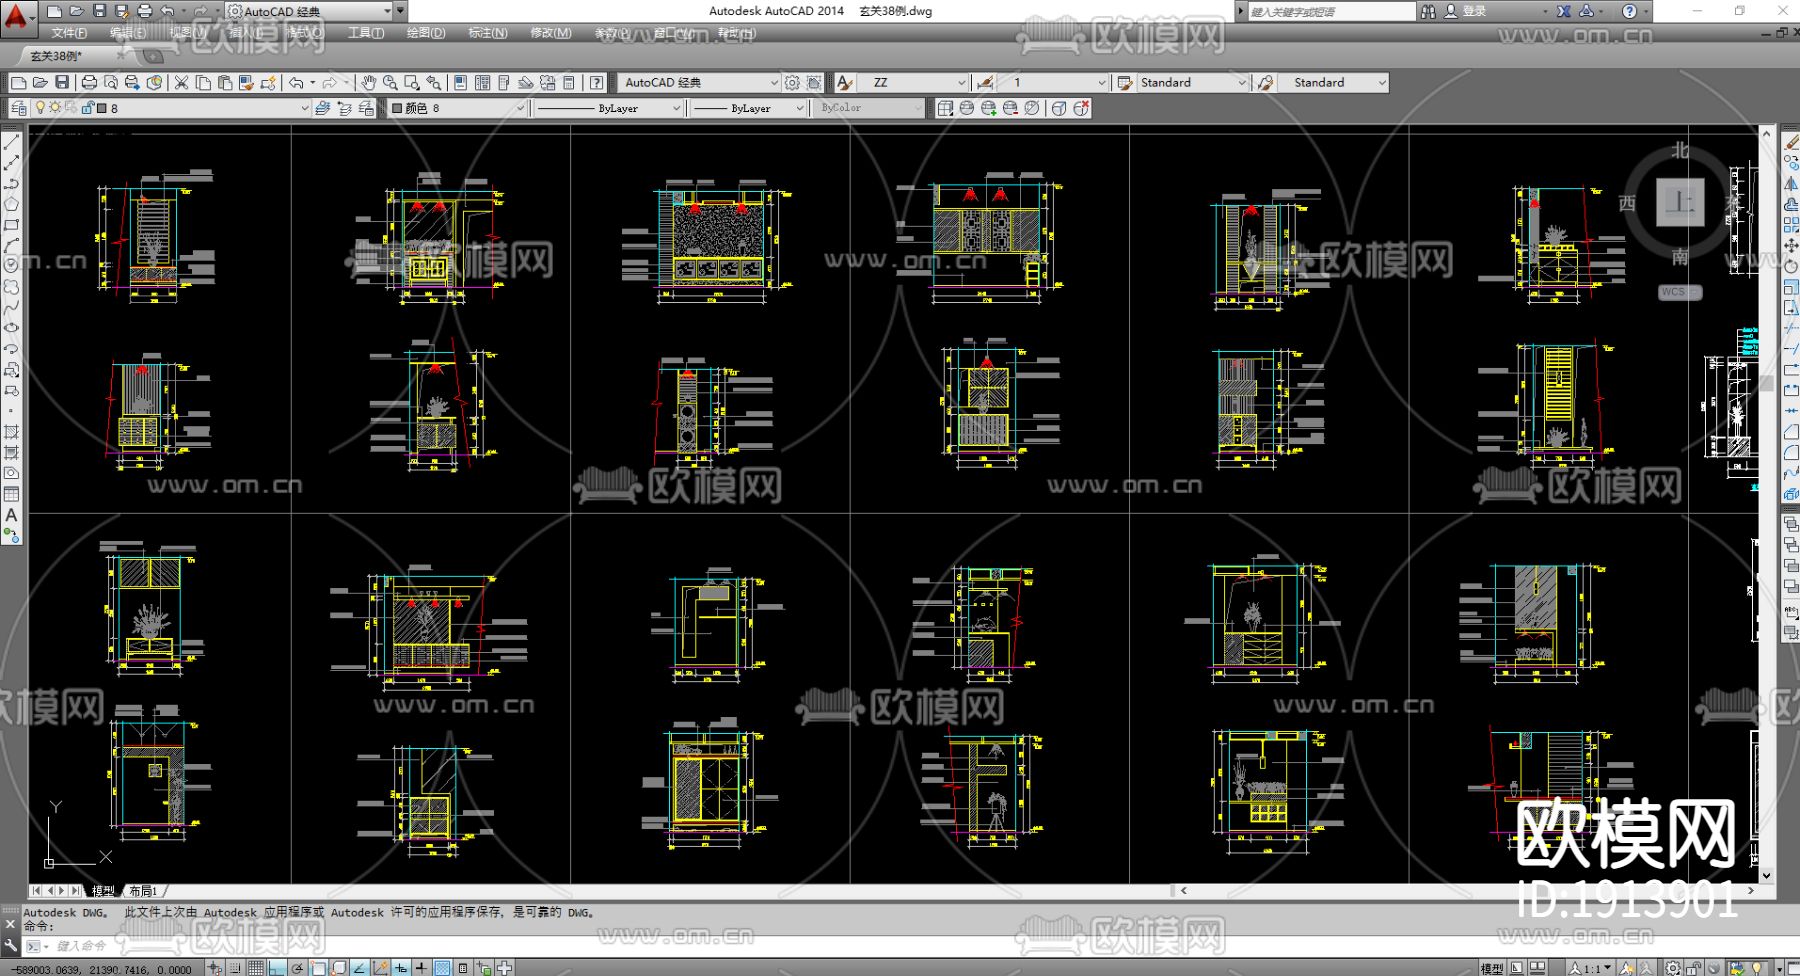Select the Text 'A' tool in draw toolbar
This screenshot has width=1800, height=976.
click(x=11, y=515)
